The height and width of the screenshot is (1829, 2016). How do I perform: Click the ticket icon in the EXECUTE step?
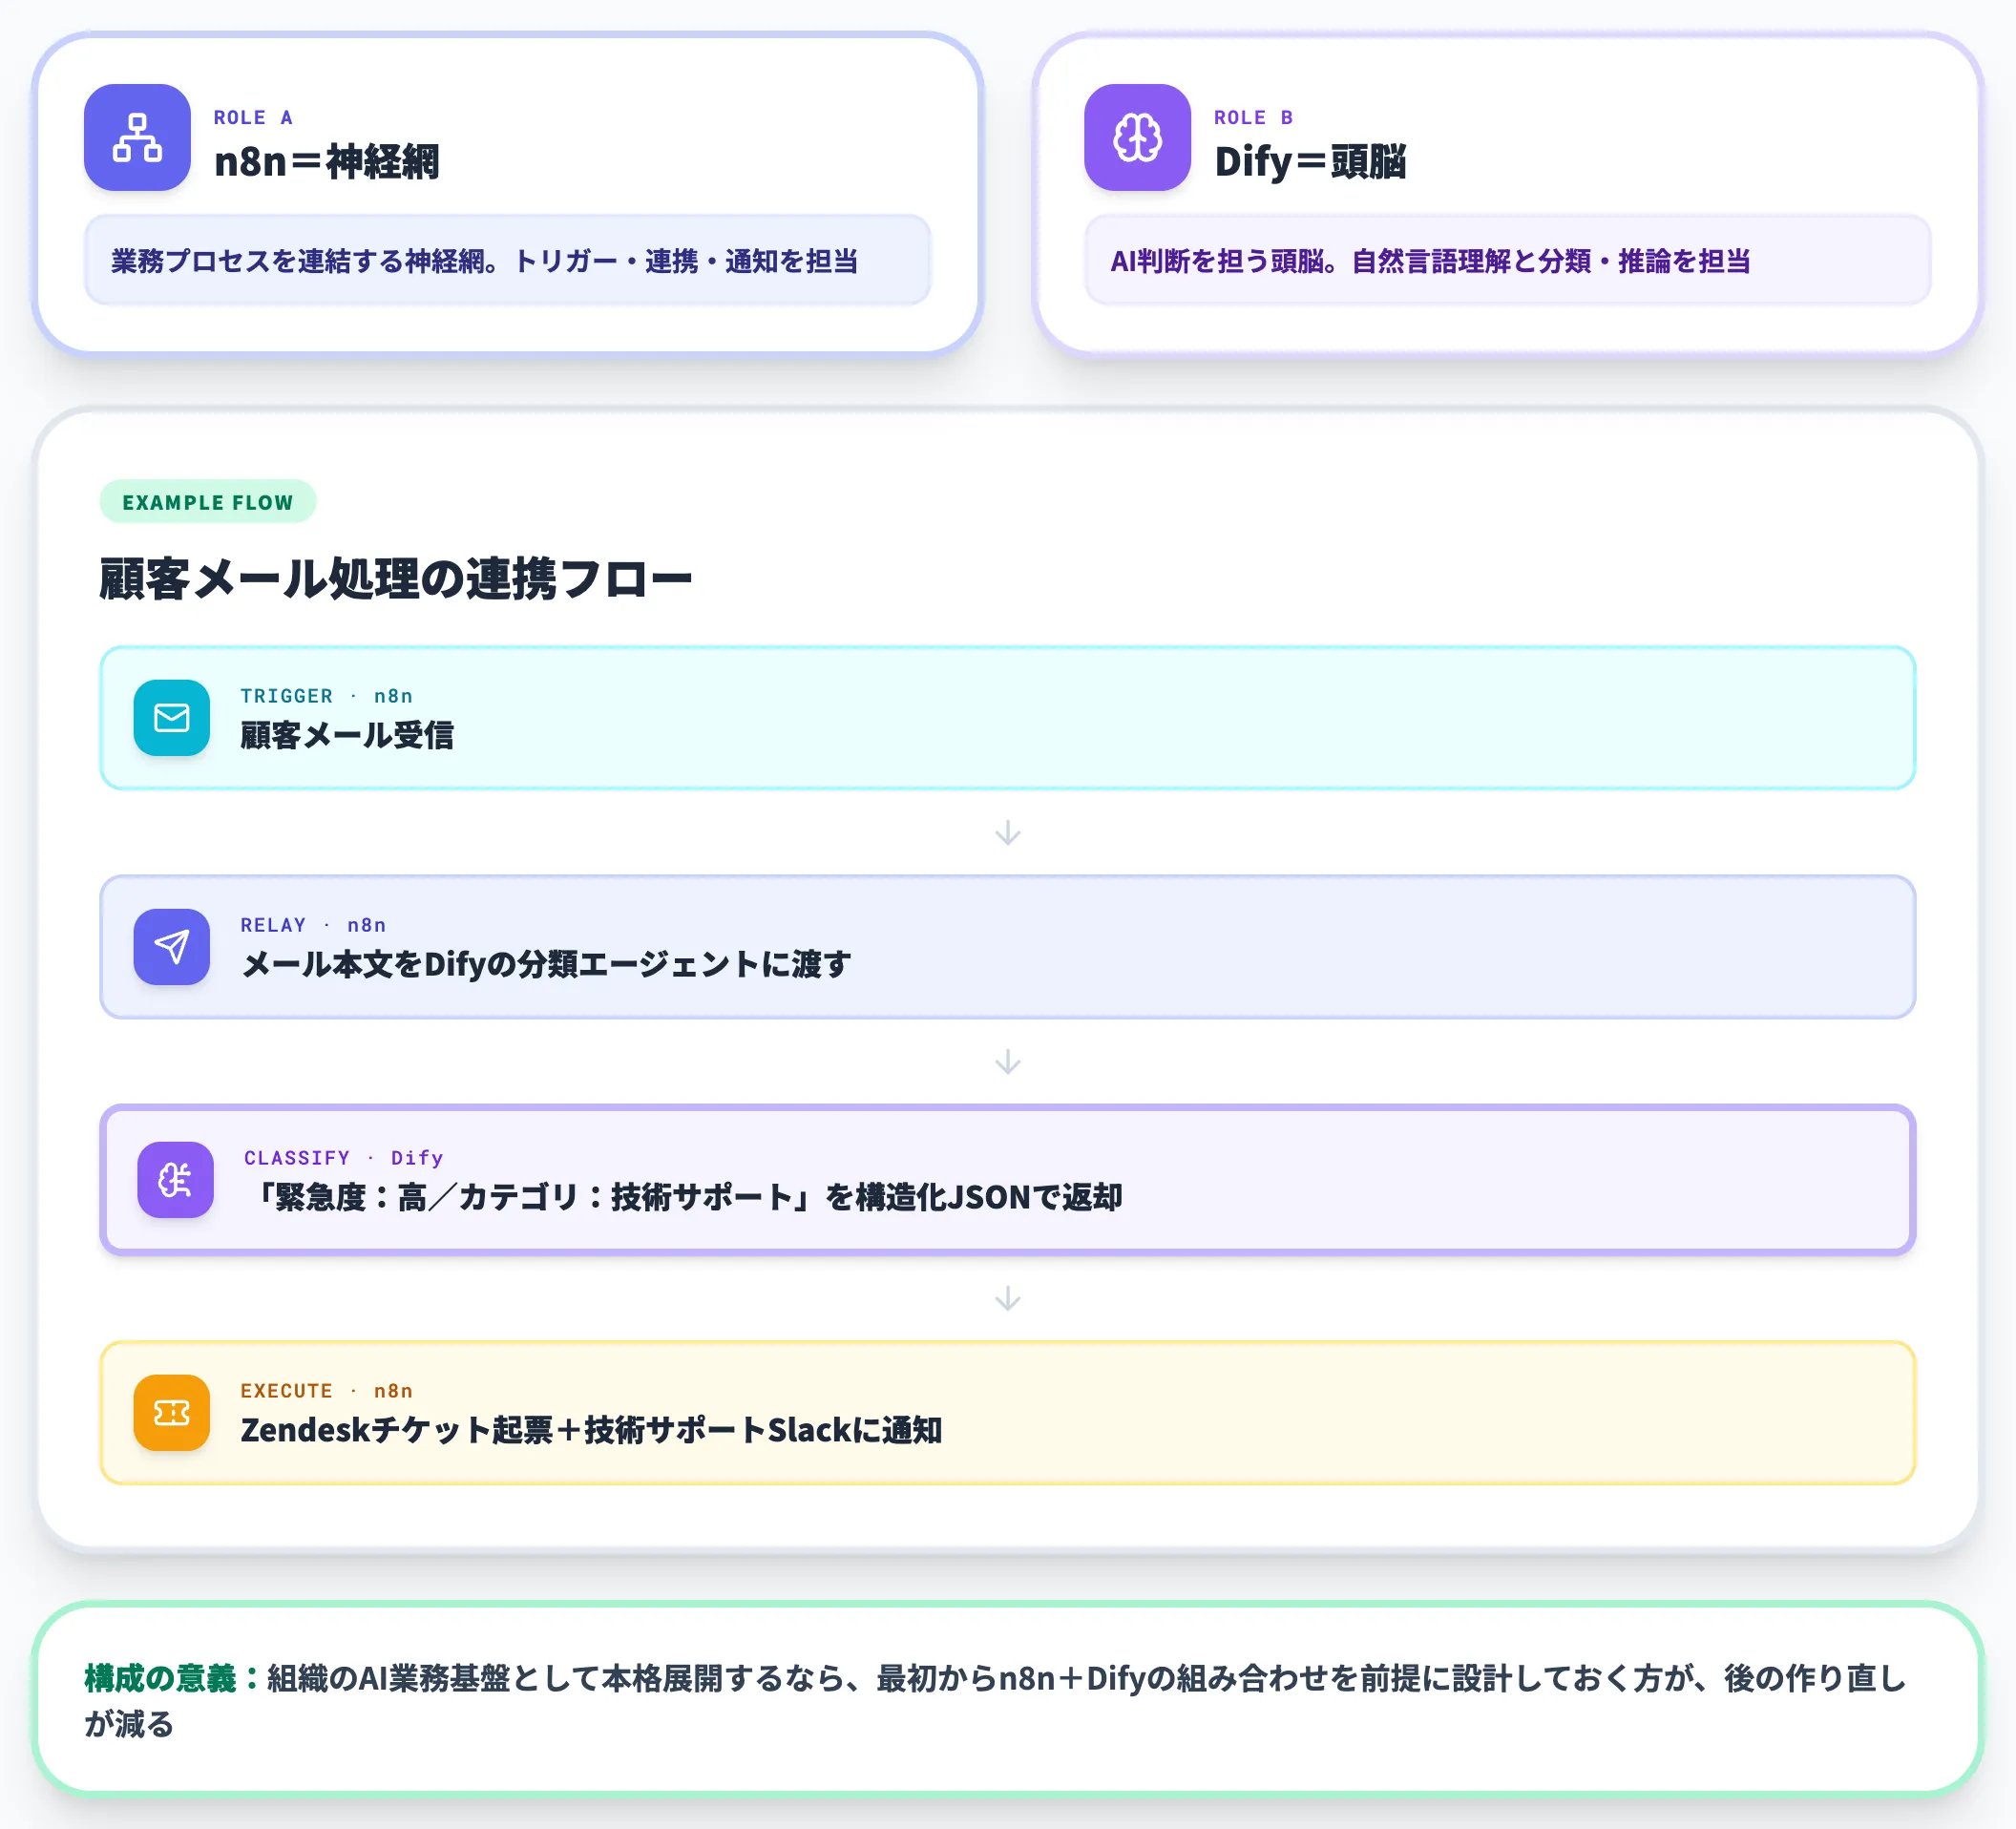pyautogui.click(x=172, y=1413)
